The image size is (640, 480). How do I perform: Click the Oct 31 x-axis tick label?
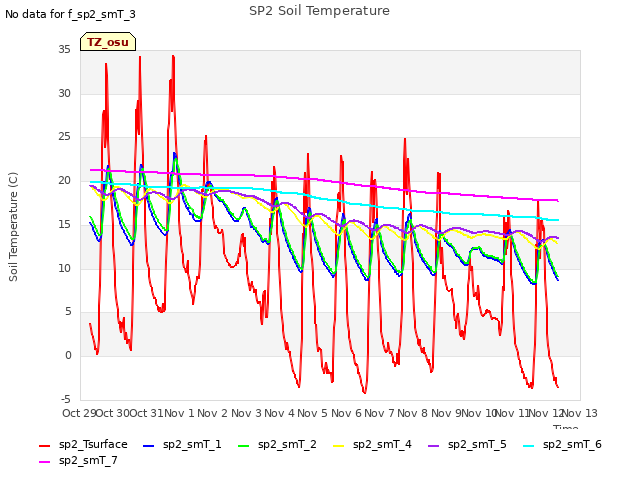pos(147,413)
